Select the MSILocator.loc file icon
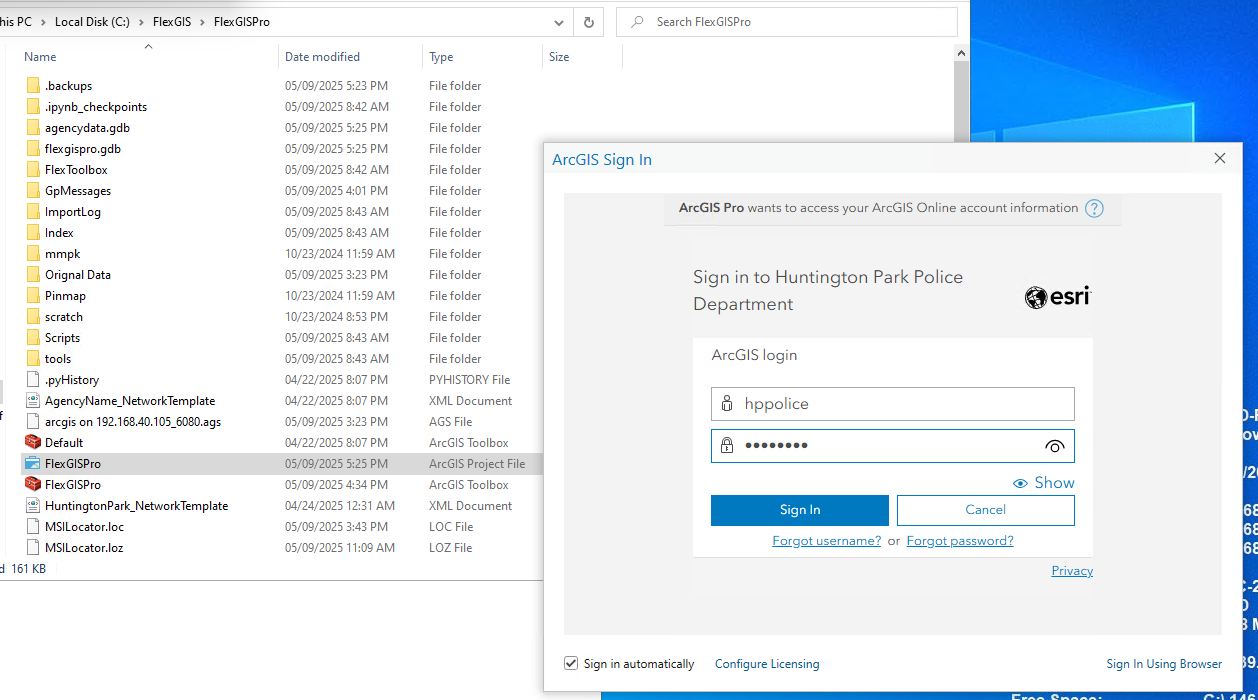1258x700 pixels. tap(33, 527)
